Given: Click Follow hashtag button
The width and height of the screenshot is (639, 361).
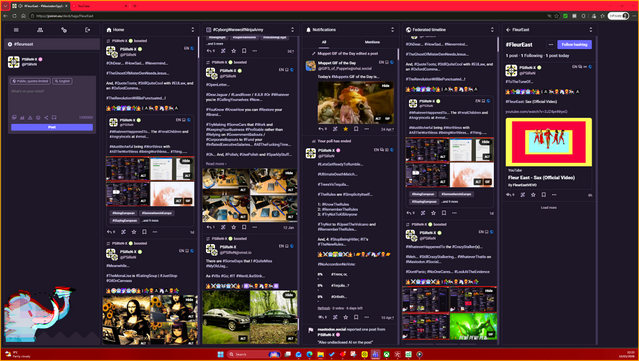Looking at the screenshot, I should pos(574,44).
